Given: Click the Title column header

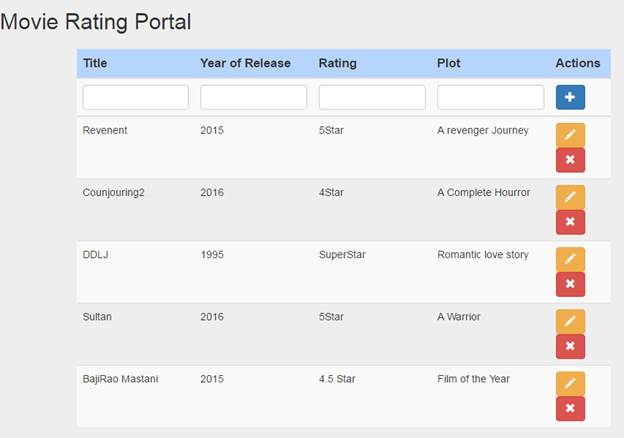Looking at the screenshot, I should pos(95,63).
